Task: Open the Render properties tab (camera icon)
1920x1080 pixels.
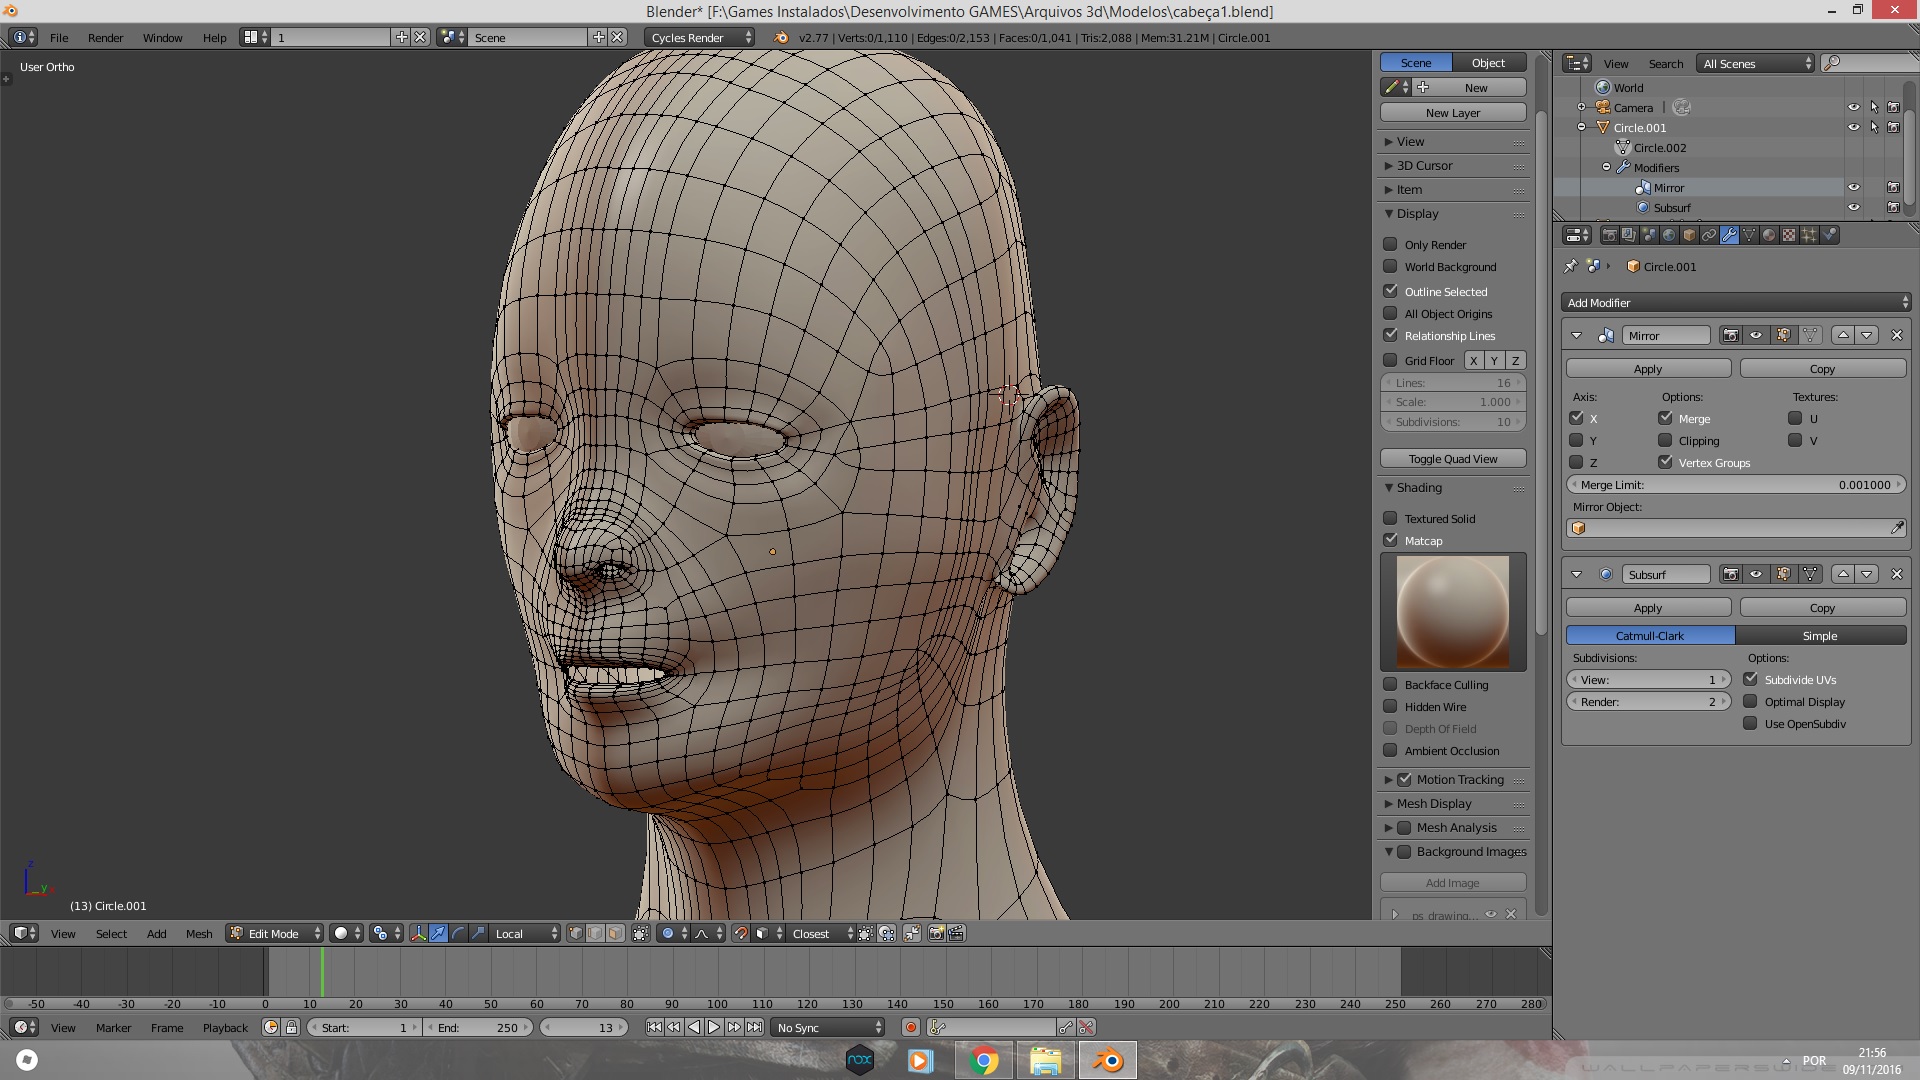Action: click(1609, 235)
